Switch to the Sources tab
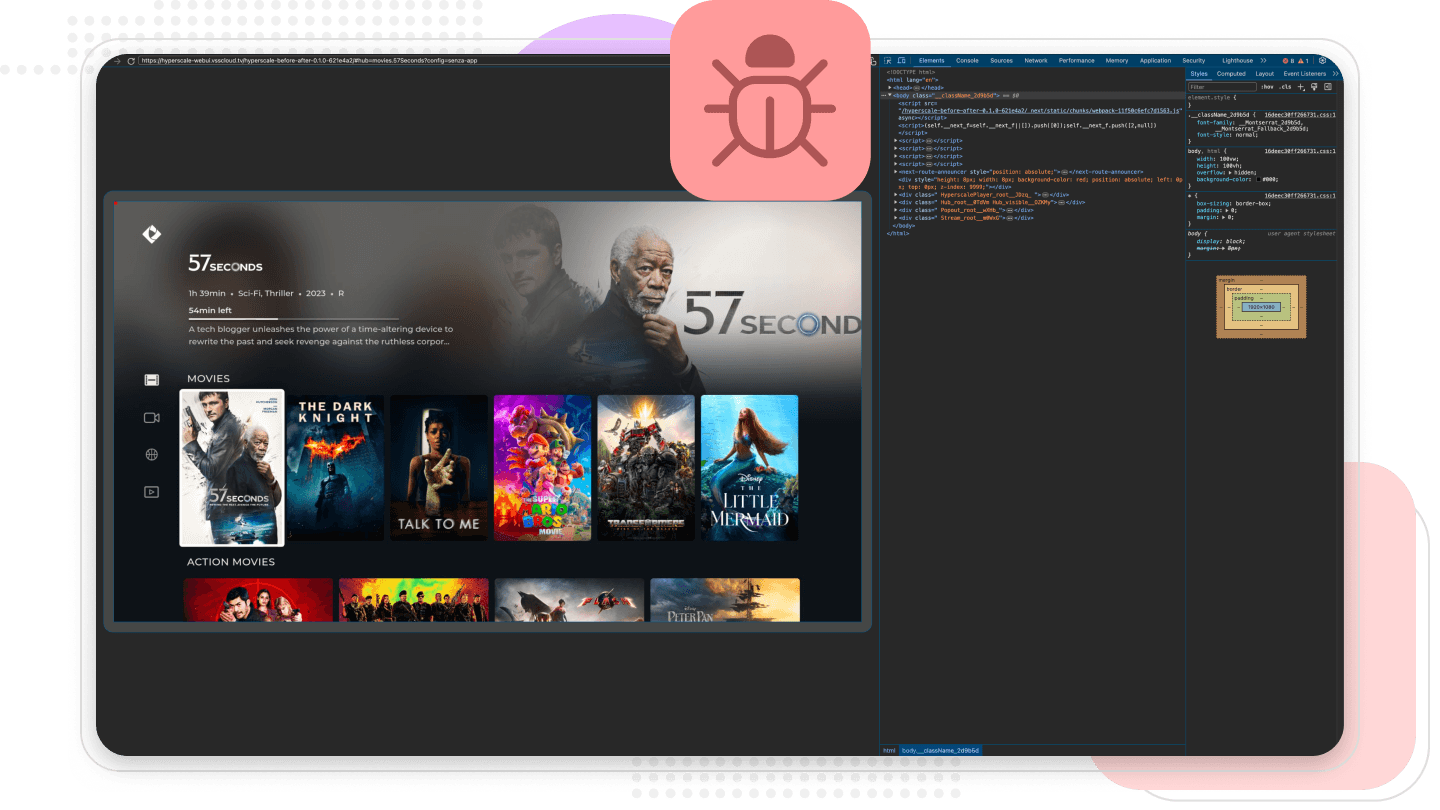Viewport: 1440px width, 810px height. click(x=1001, y=61)
